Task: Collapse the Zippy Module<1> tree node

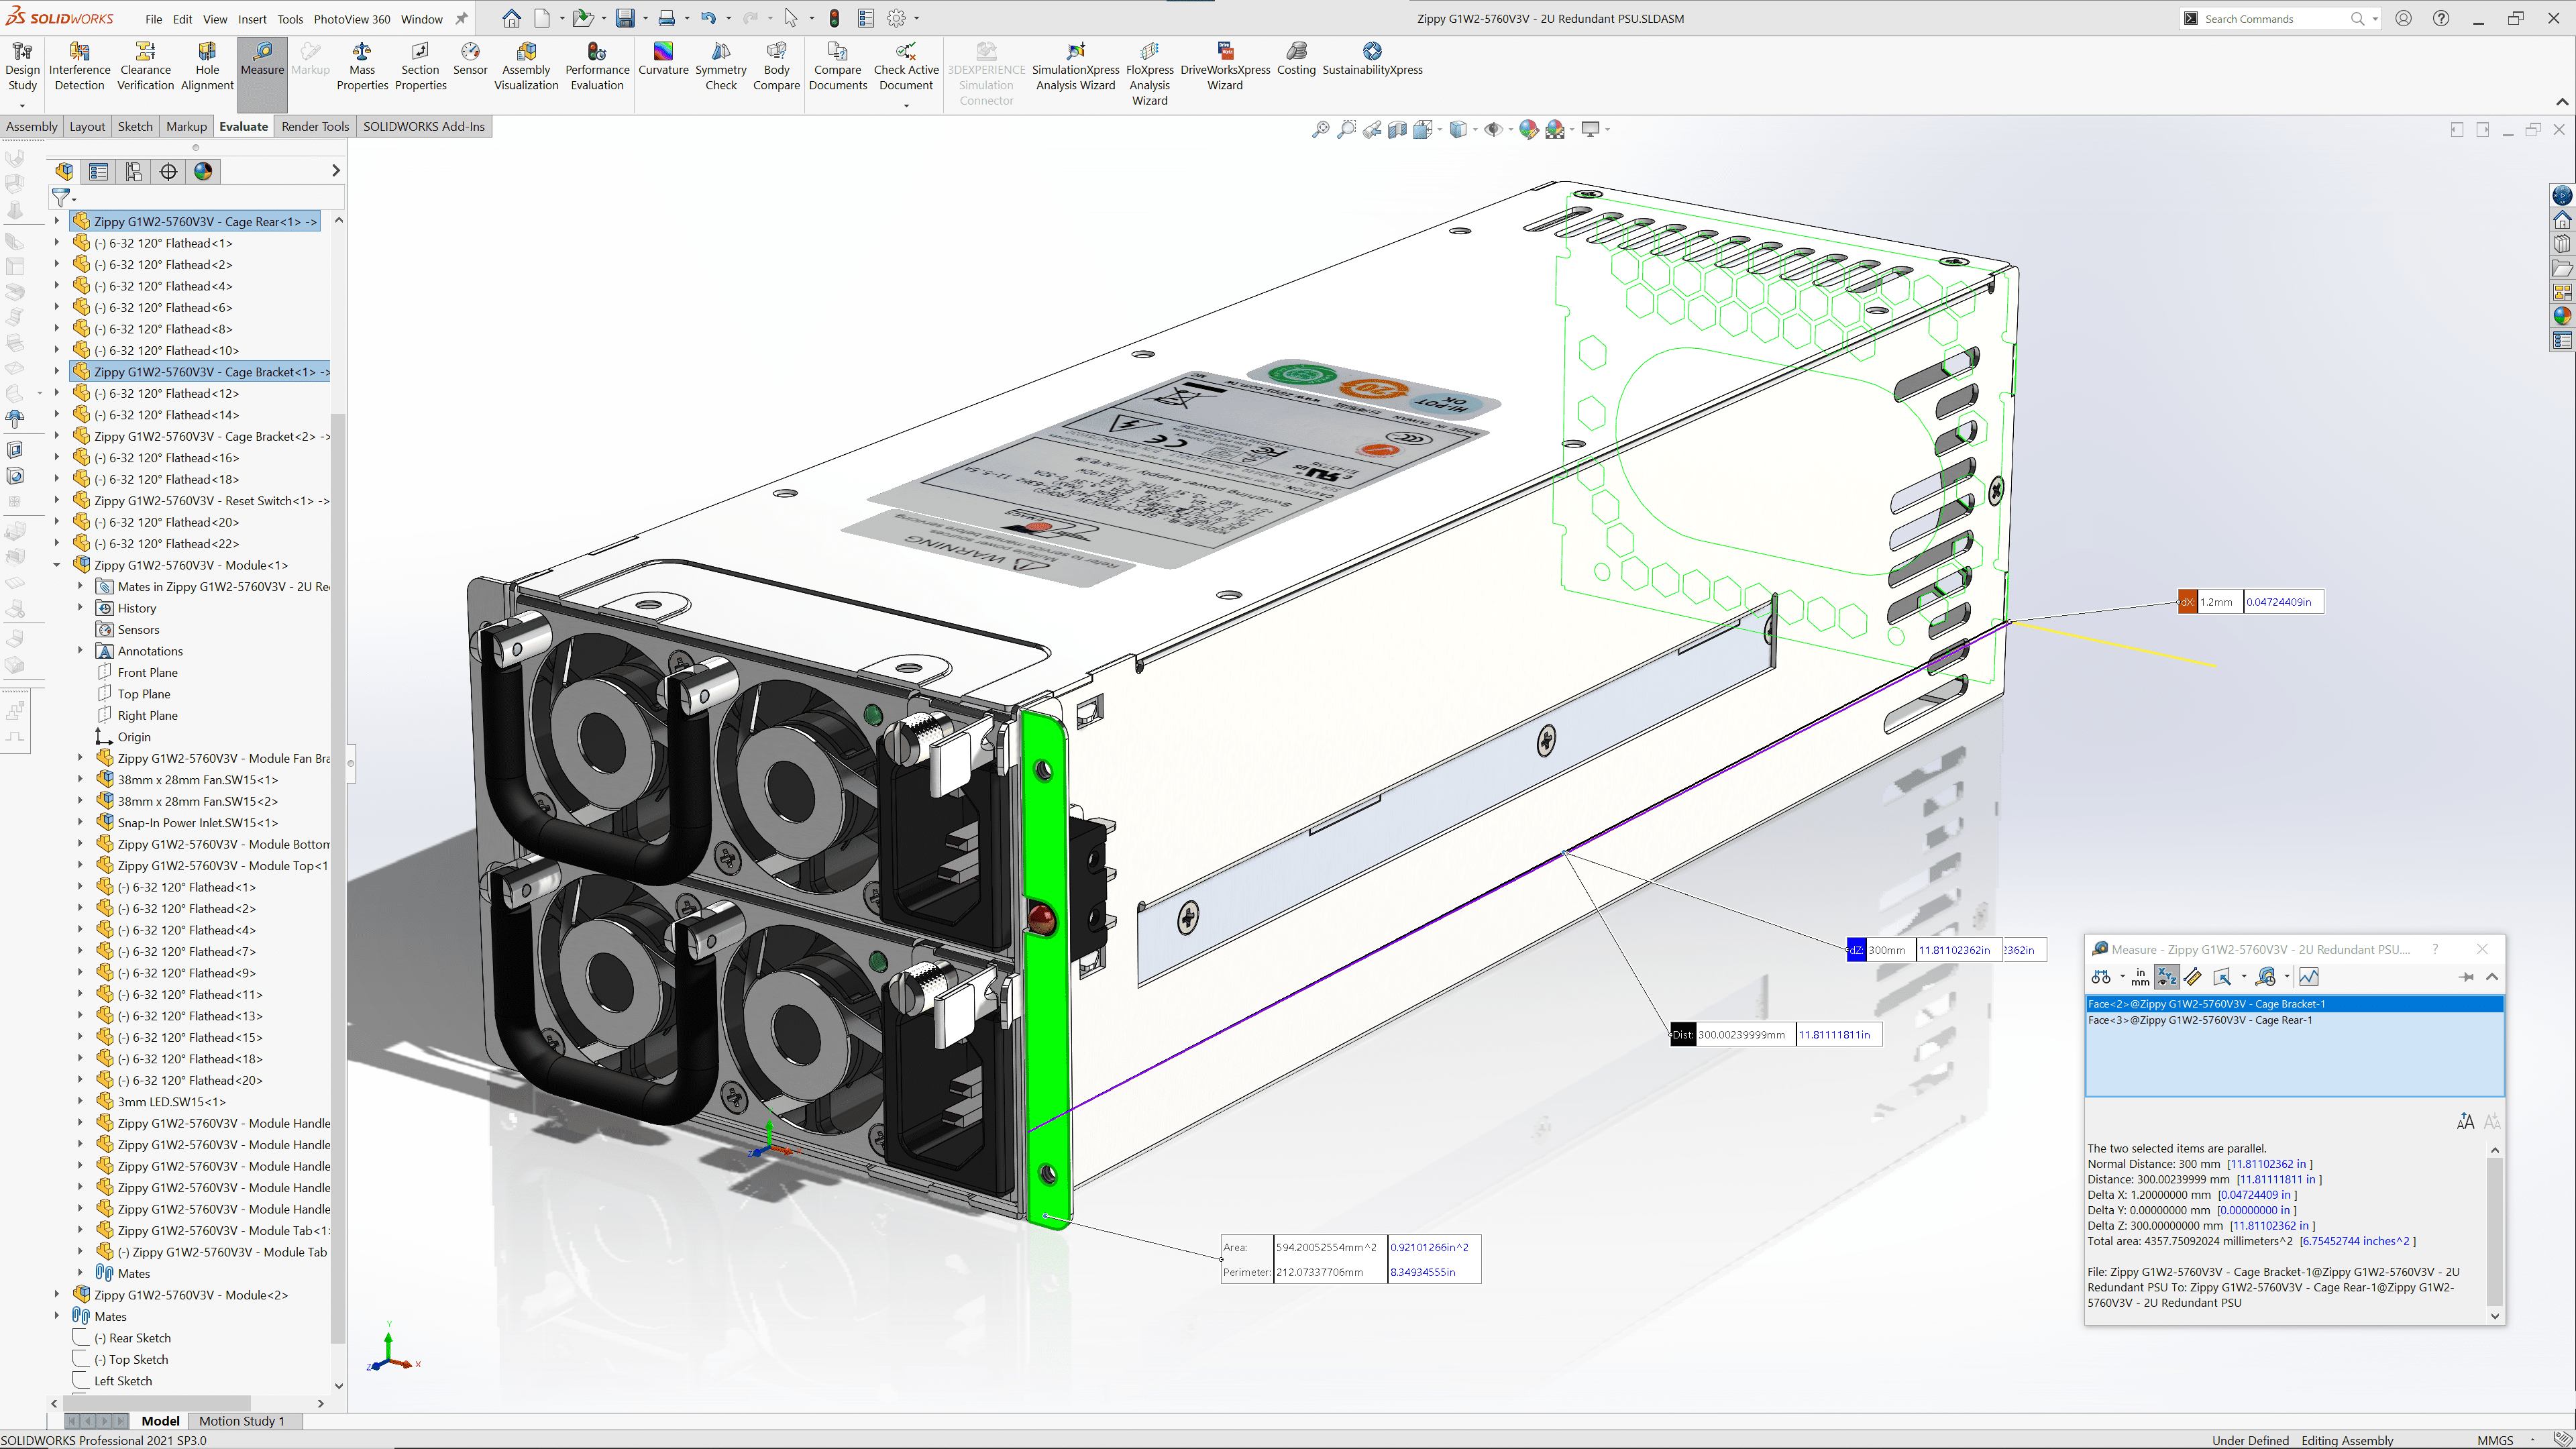Action: coord(57,565)
